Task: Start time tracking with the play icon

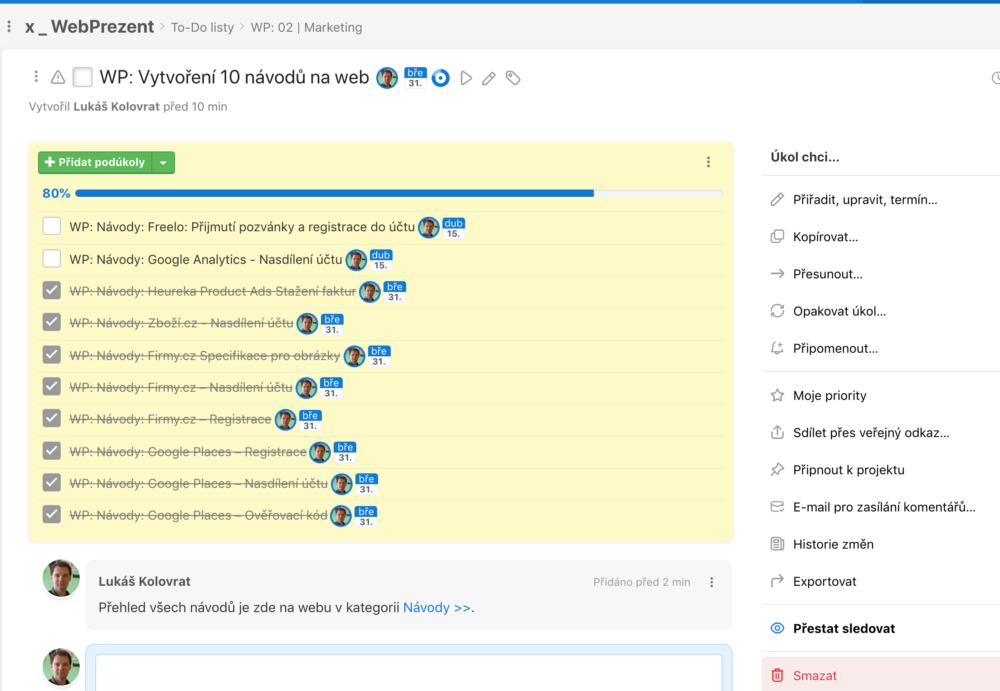Action: (466, 78)
